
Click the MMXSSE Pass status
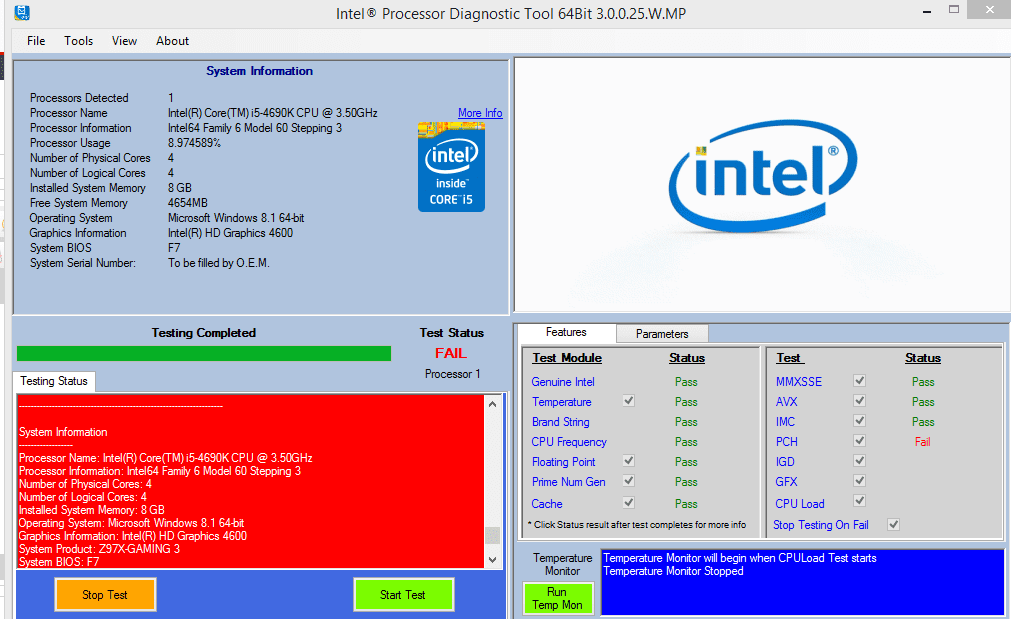[x=923, y=382]
